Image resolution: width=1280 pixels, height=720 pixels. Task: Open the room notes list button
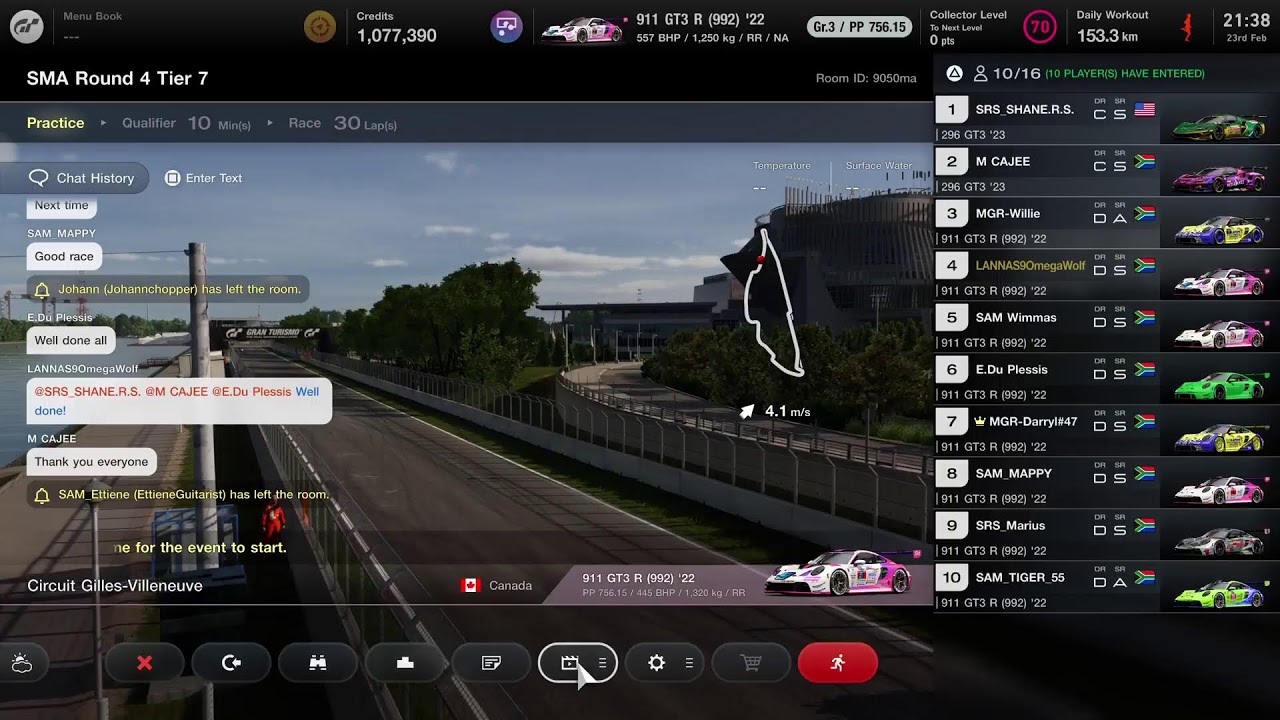[x=491, y=663]
